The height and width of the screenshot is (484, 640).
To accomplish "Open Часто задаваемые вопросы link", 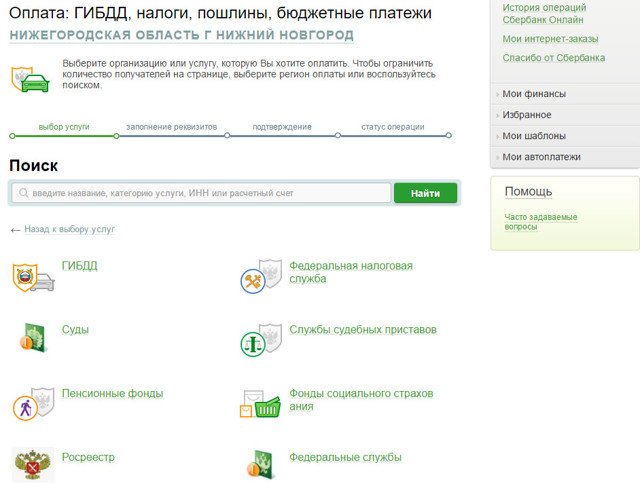I will [541, 222].
